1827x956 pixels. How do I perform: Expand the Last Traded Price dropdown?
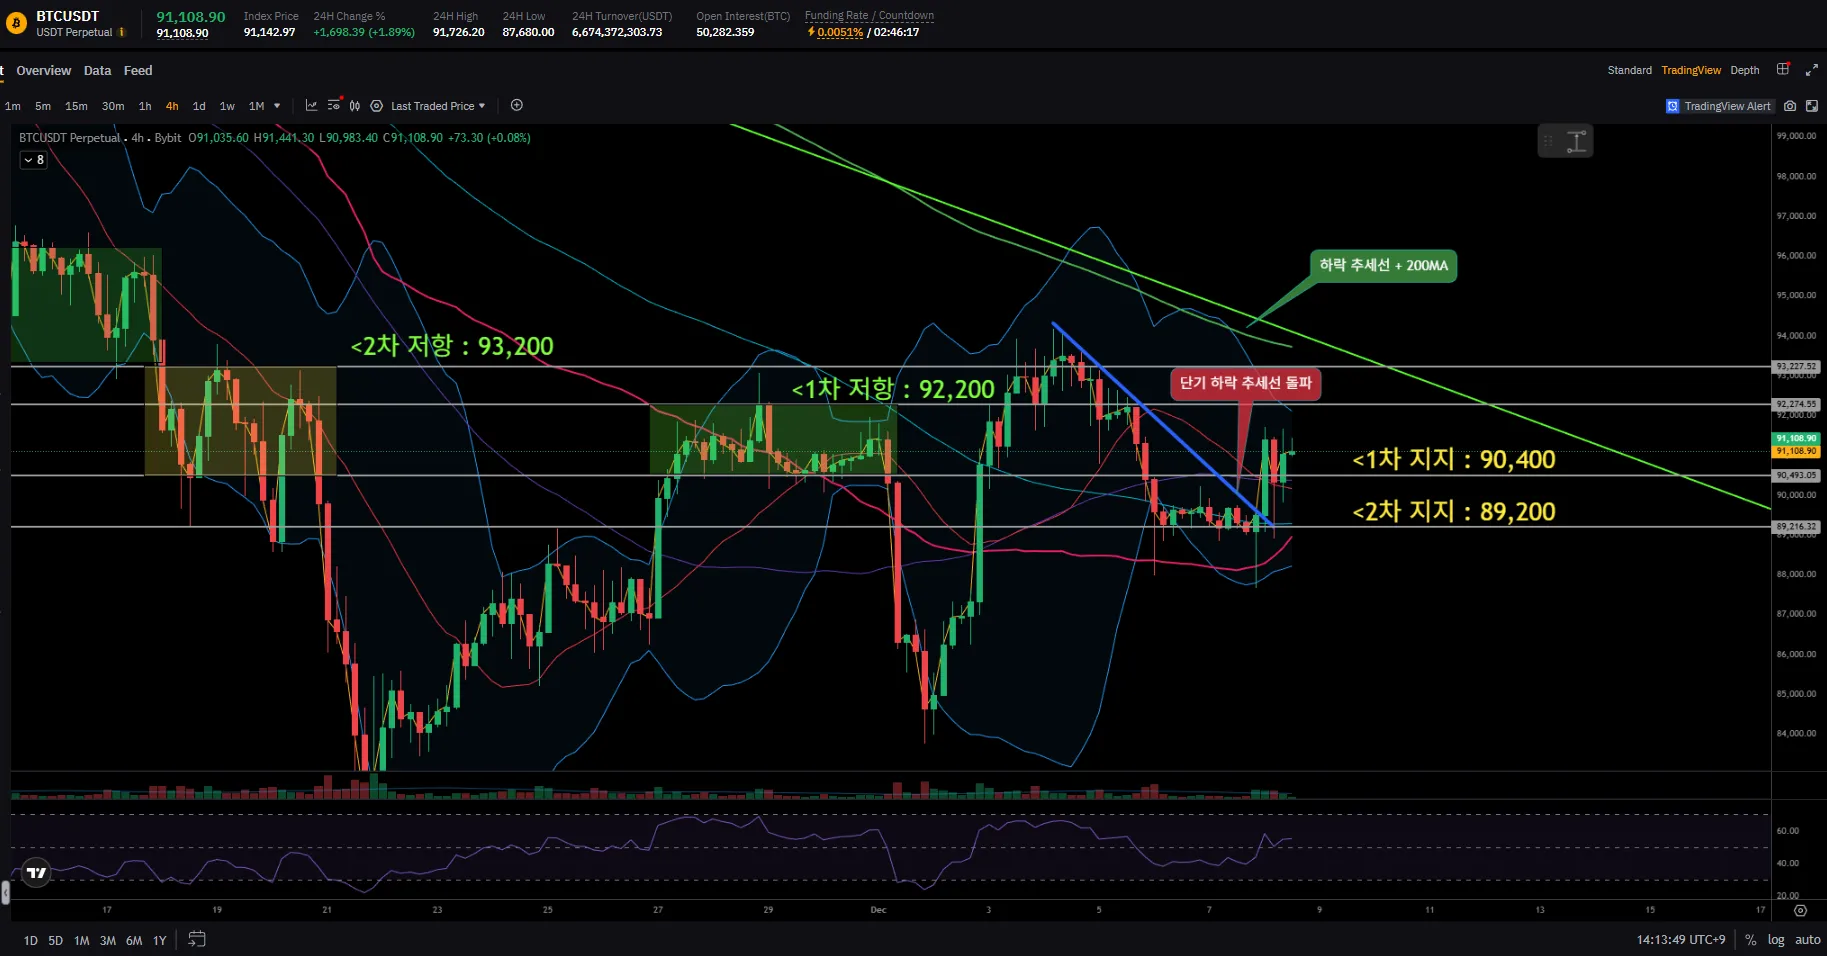tap(437, 106)
